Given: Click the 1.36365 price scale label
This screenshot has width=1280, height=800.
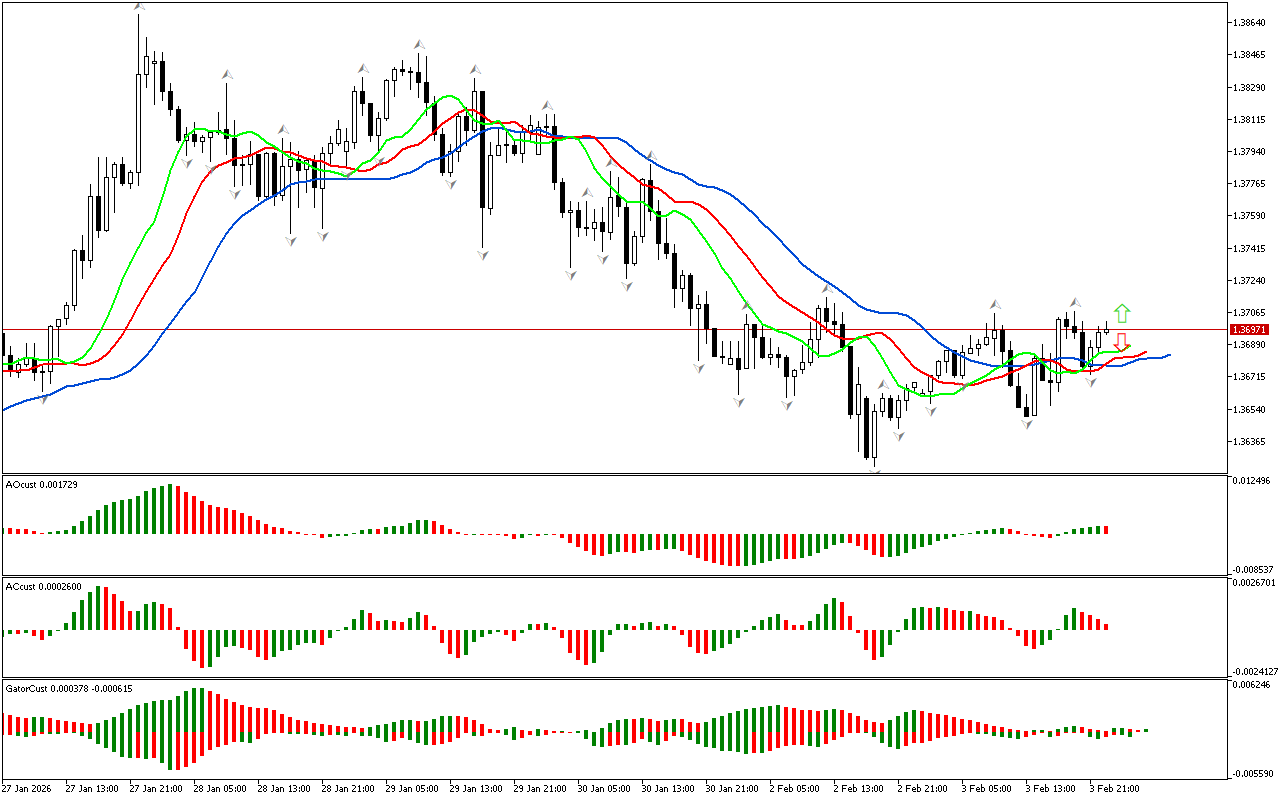Looking at the screenshot, I should pyautogui.click(x=1251, y=441).
